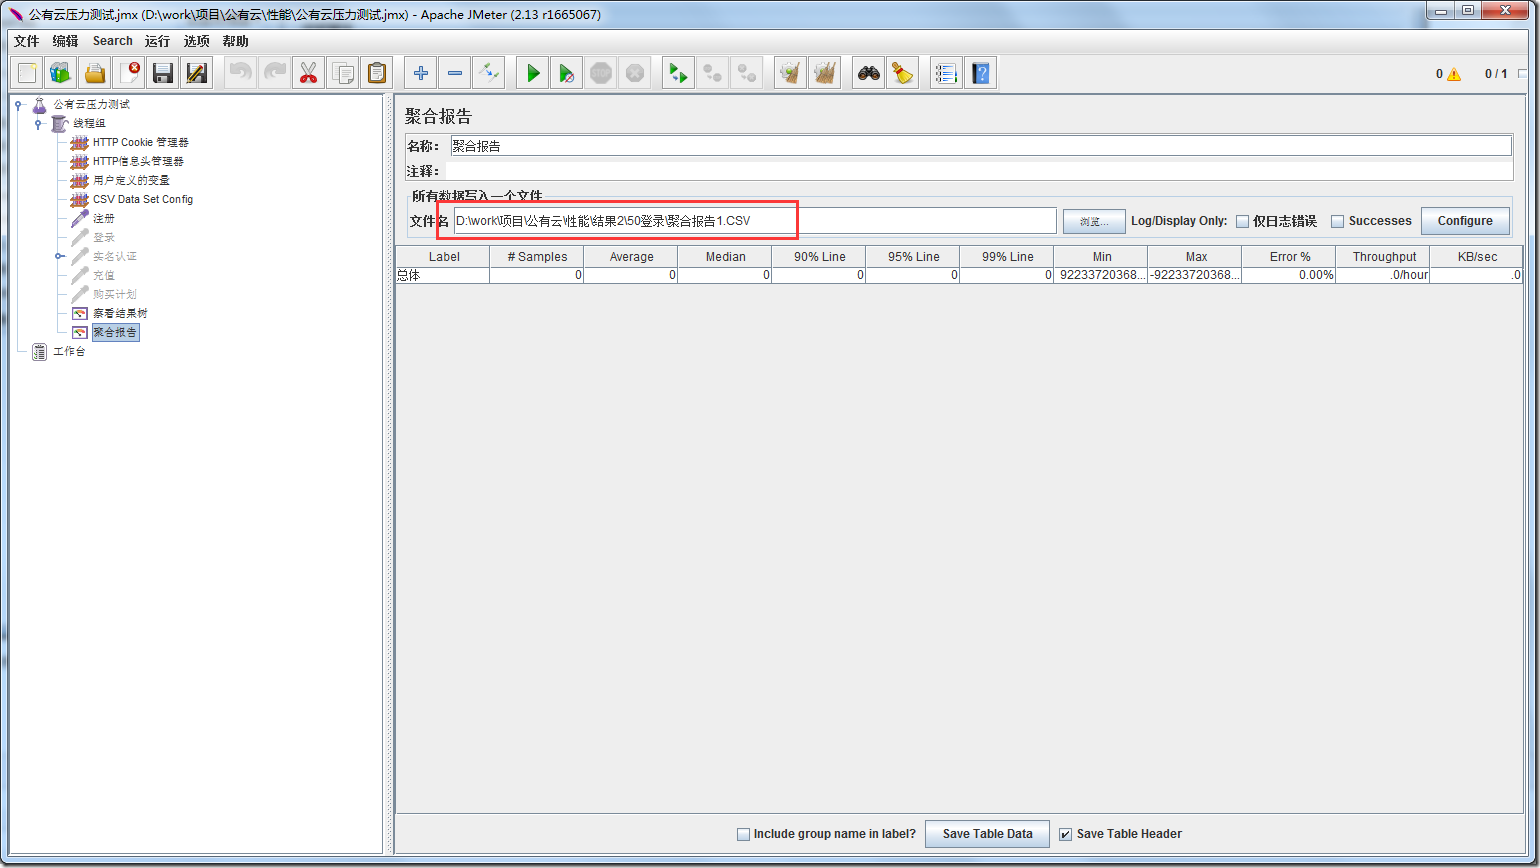Click the Remote stop all icon
The image size is (1540, 868).
click(x=712, y=73)
